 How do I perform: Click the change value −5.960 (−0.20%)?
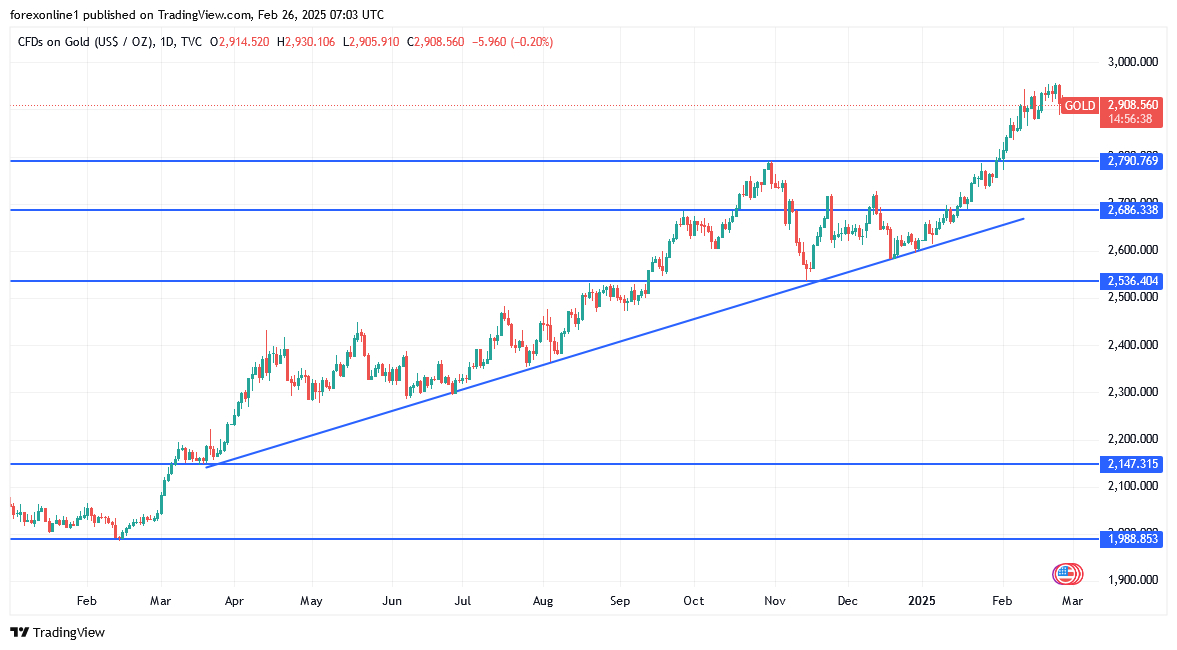click(x=512, y=42)
